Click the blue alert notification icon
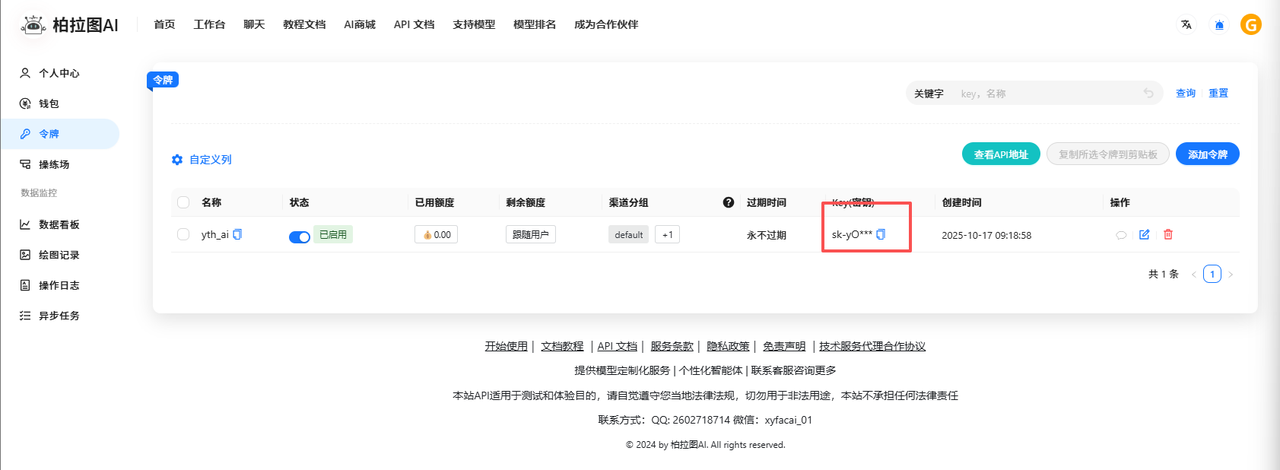This screenshot has width=1280, height=470. 1219,25
